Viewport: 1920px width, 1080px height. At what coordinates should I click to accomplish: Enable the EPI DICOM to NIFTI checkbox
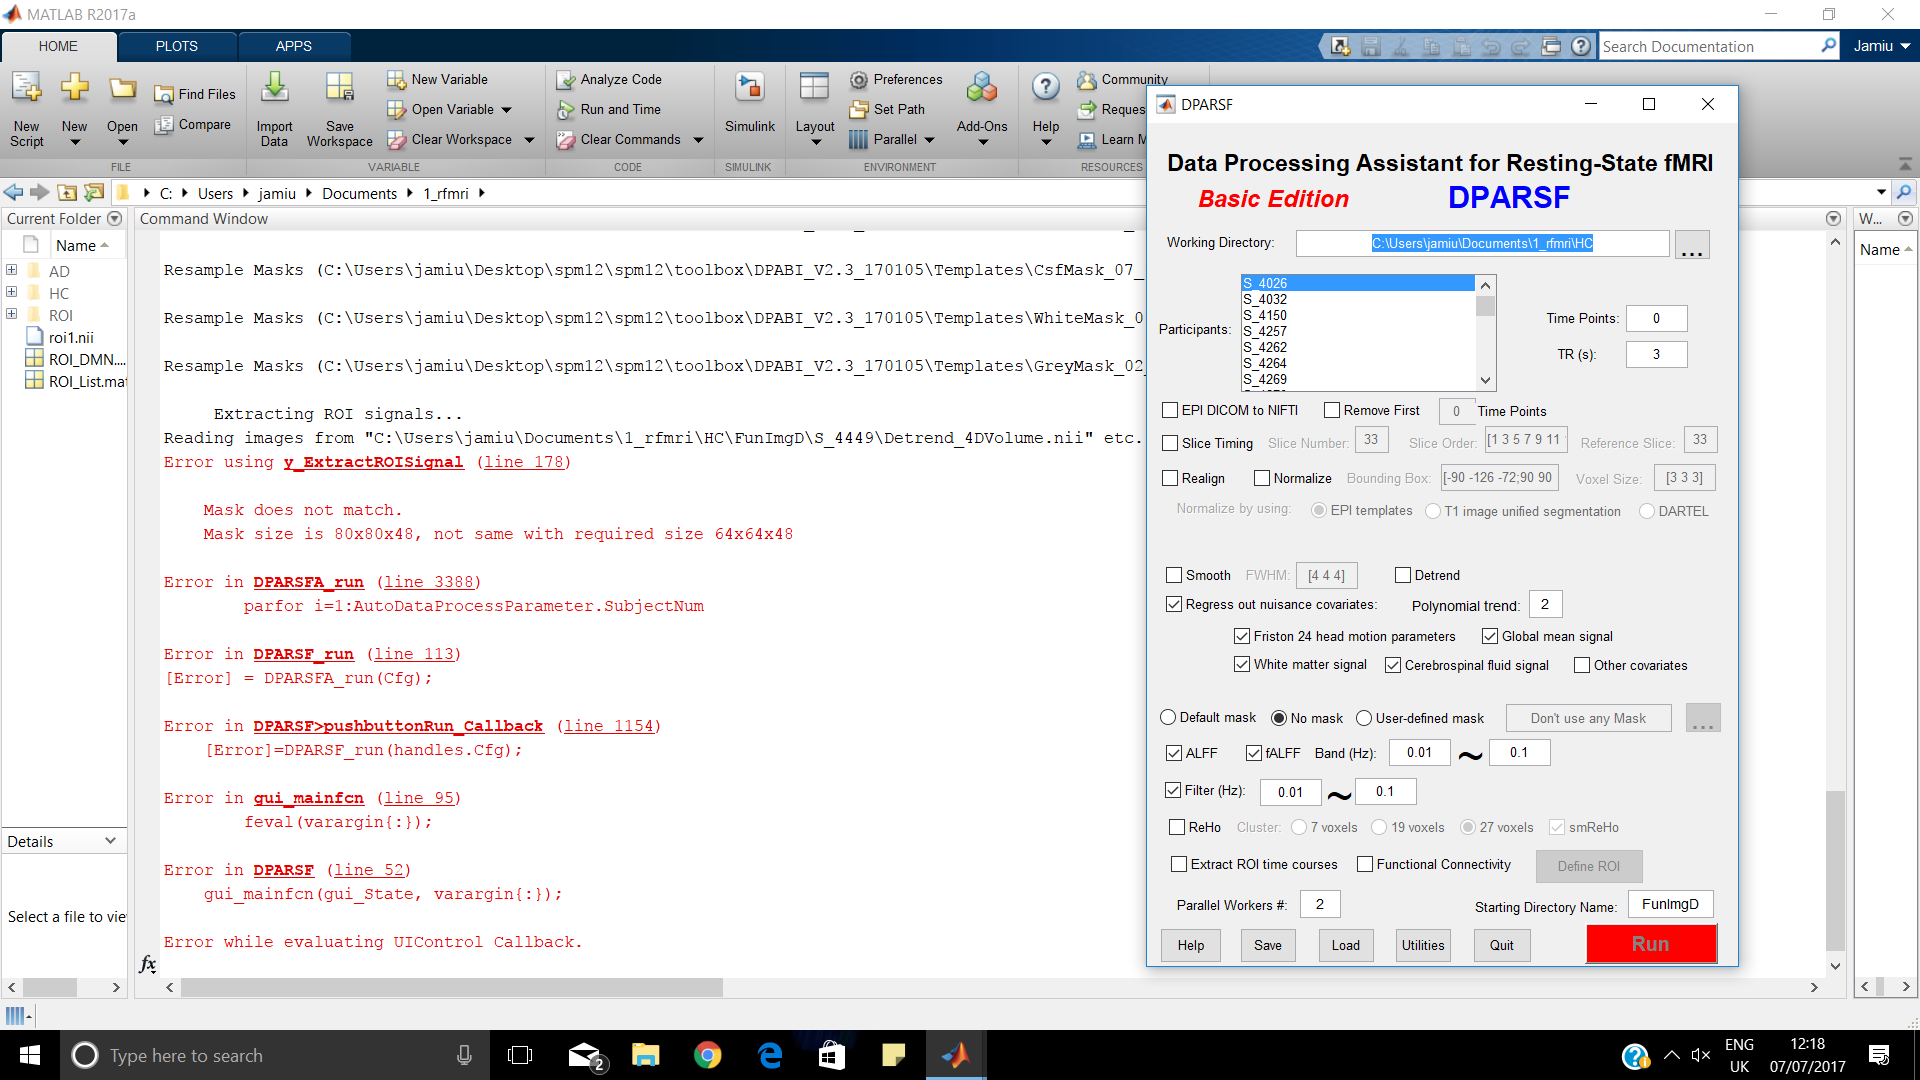1170,410
